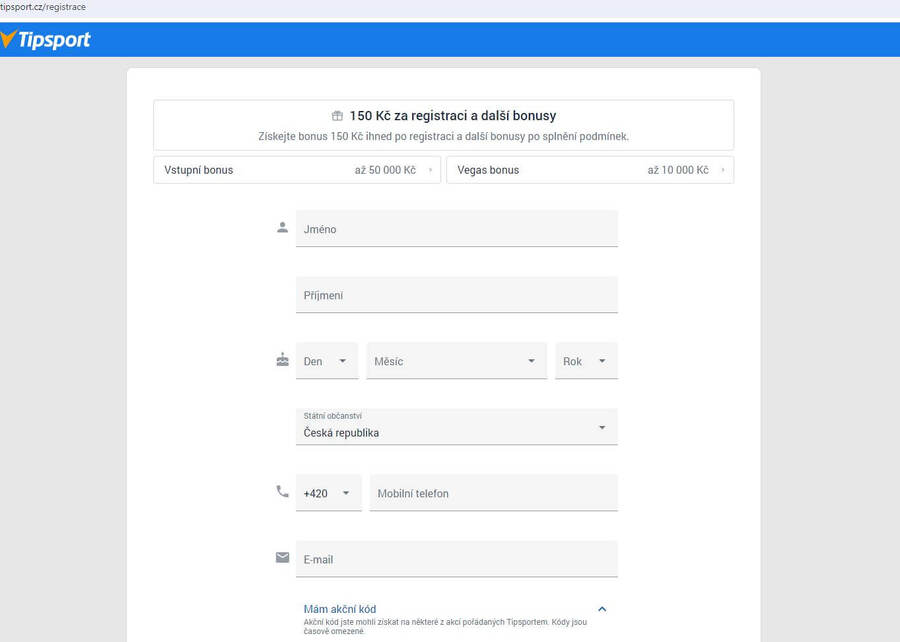
Task: Open the +420 country code dropdown
Action: (x=329, y=493)
